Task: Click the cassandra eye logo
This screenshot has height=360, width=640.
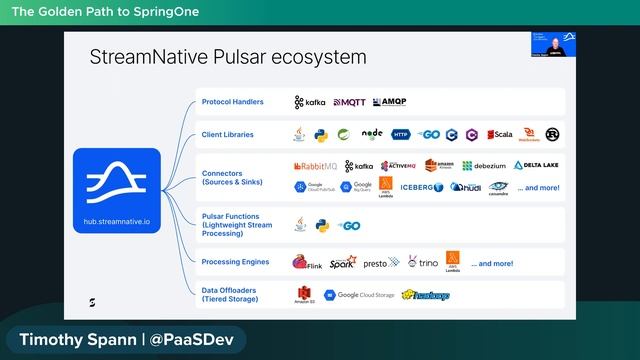Action: pos(498,188)
